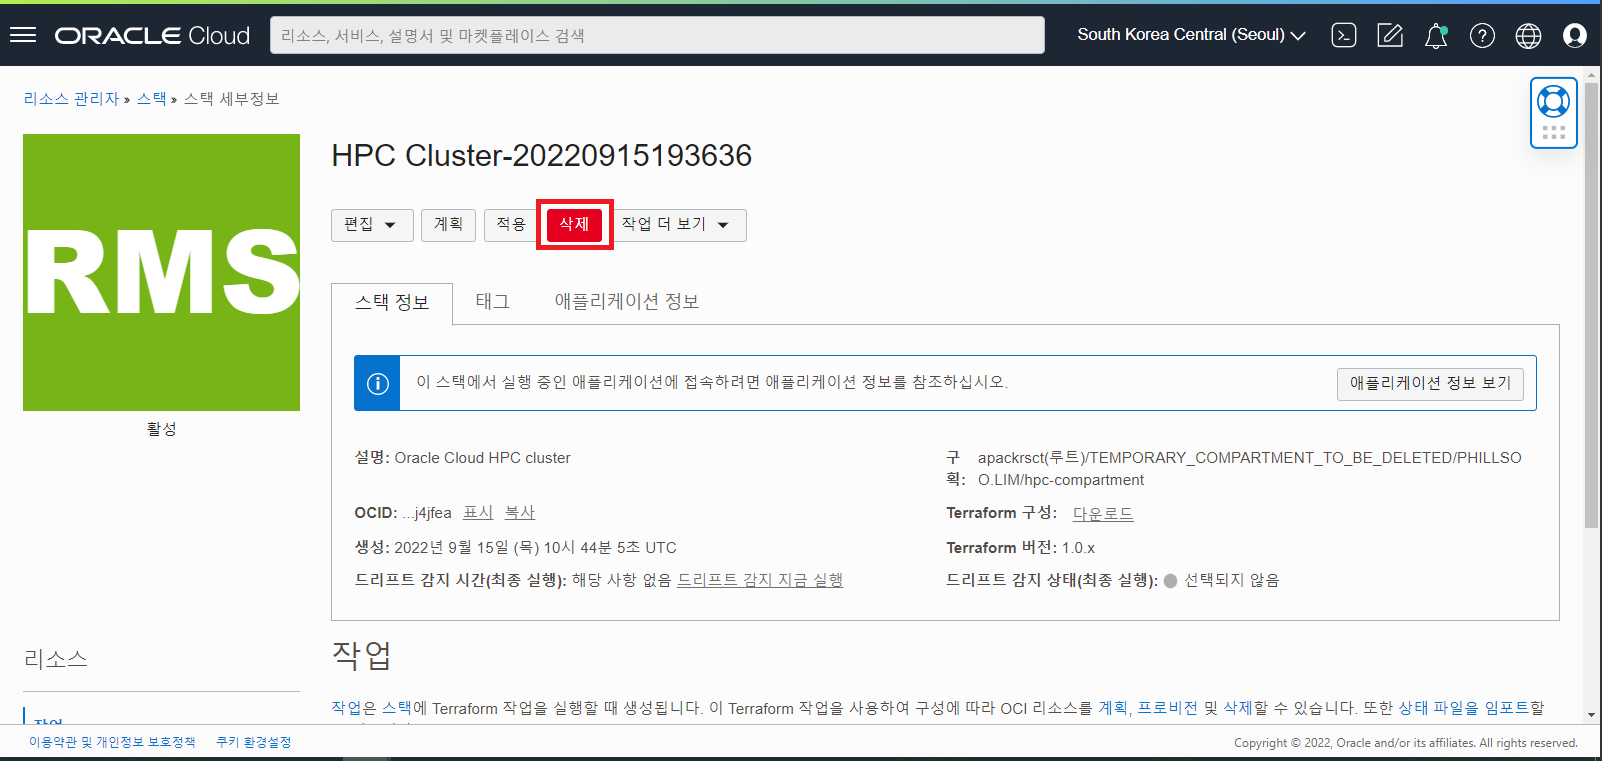Screen dimensions: 1602x761
Task: Open 쿠키 환경설정 footer link
Action: (x=254, y=742)
